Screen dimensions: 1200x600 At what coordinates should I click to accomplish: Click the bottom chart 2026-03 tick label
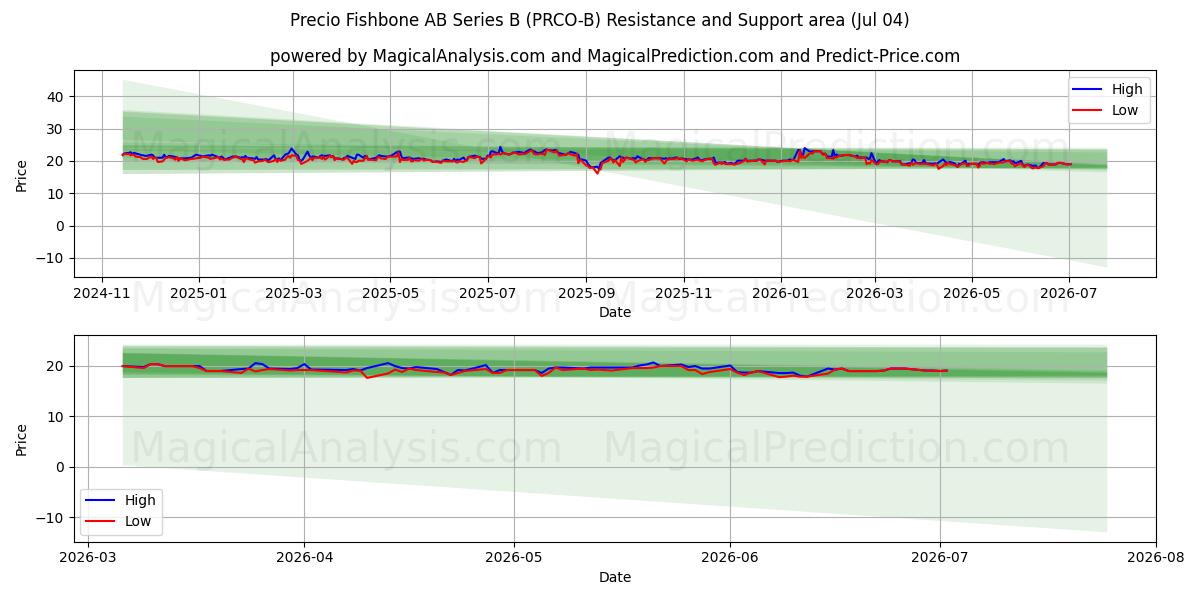89,558
